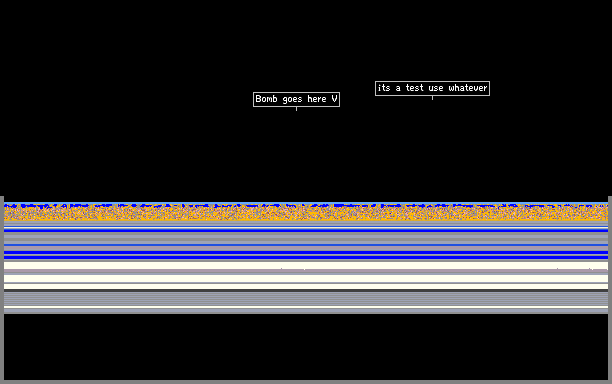Click the gray floor wall at the bottom
This screenshot has width=612, height=384.
pos(306,382)
